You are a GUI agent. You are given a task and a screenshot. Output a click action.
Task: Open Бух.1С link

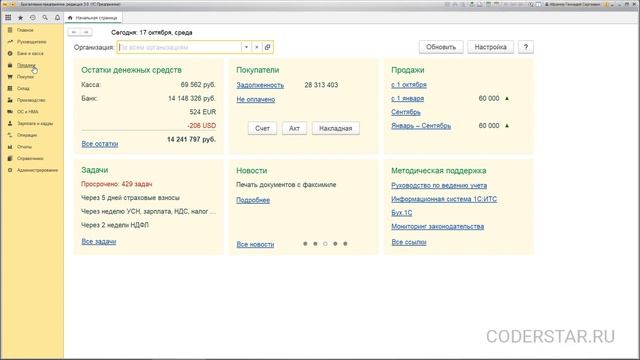tap(402, 213)
